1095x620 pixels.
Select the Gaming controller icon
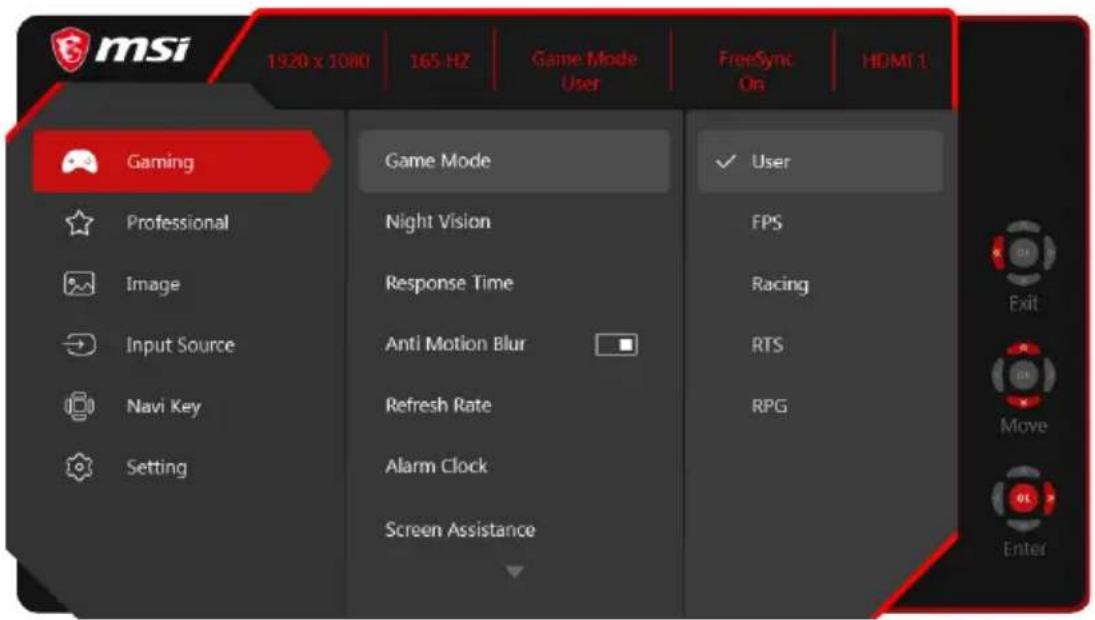point(80,161)
